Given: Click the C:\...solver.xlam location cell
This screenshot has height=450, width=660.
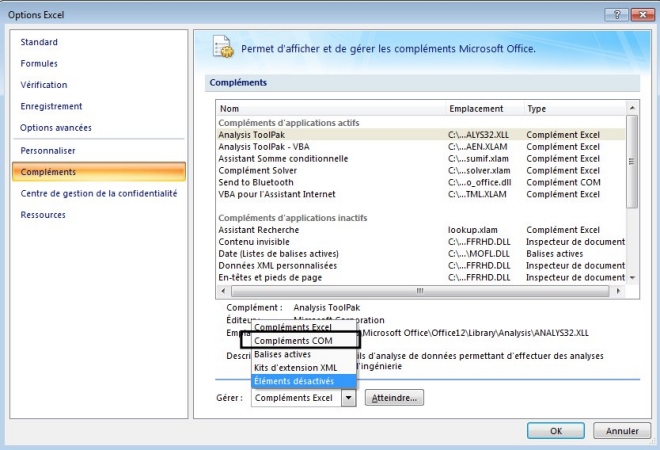Looking at the screenshot, I should [479, 170].
